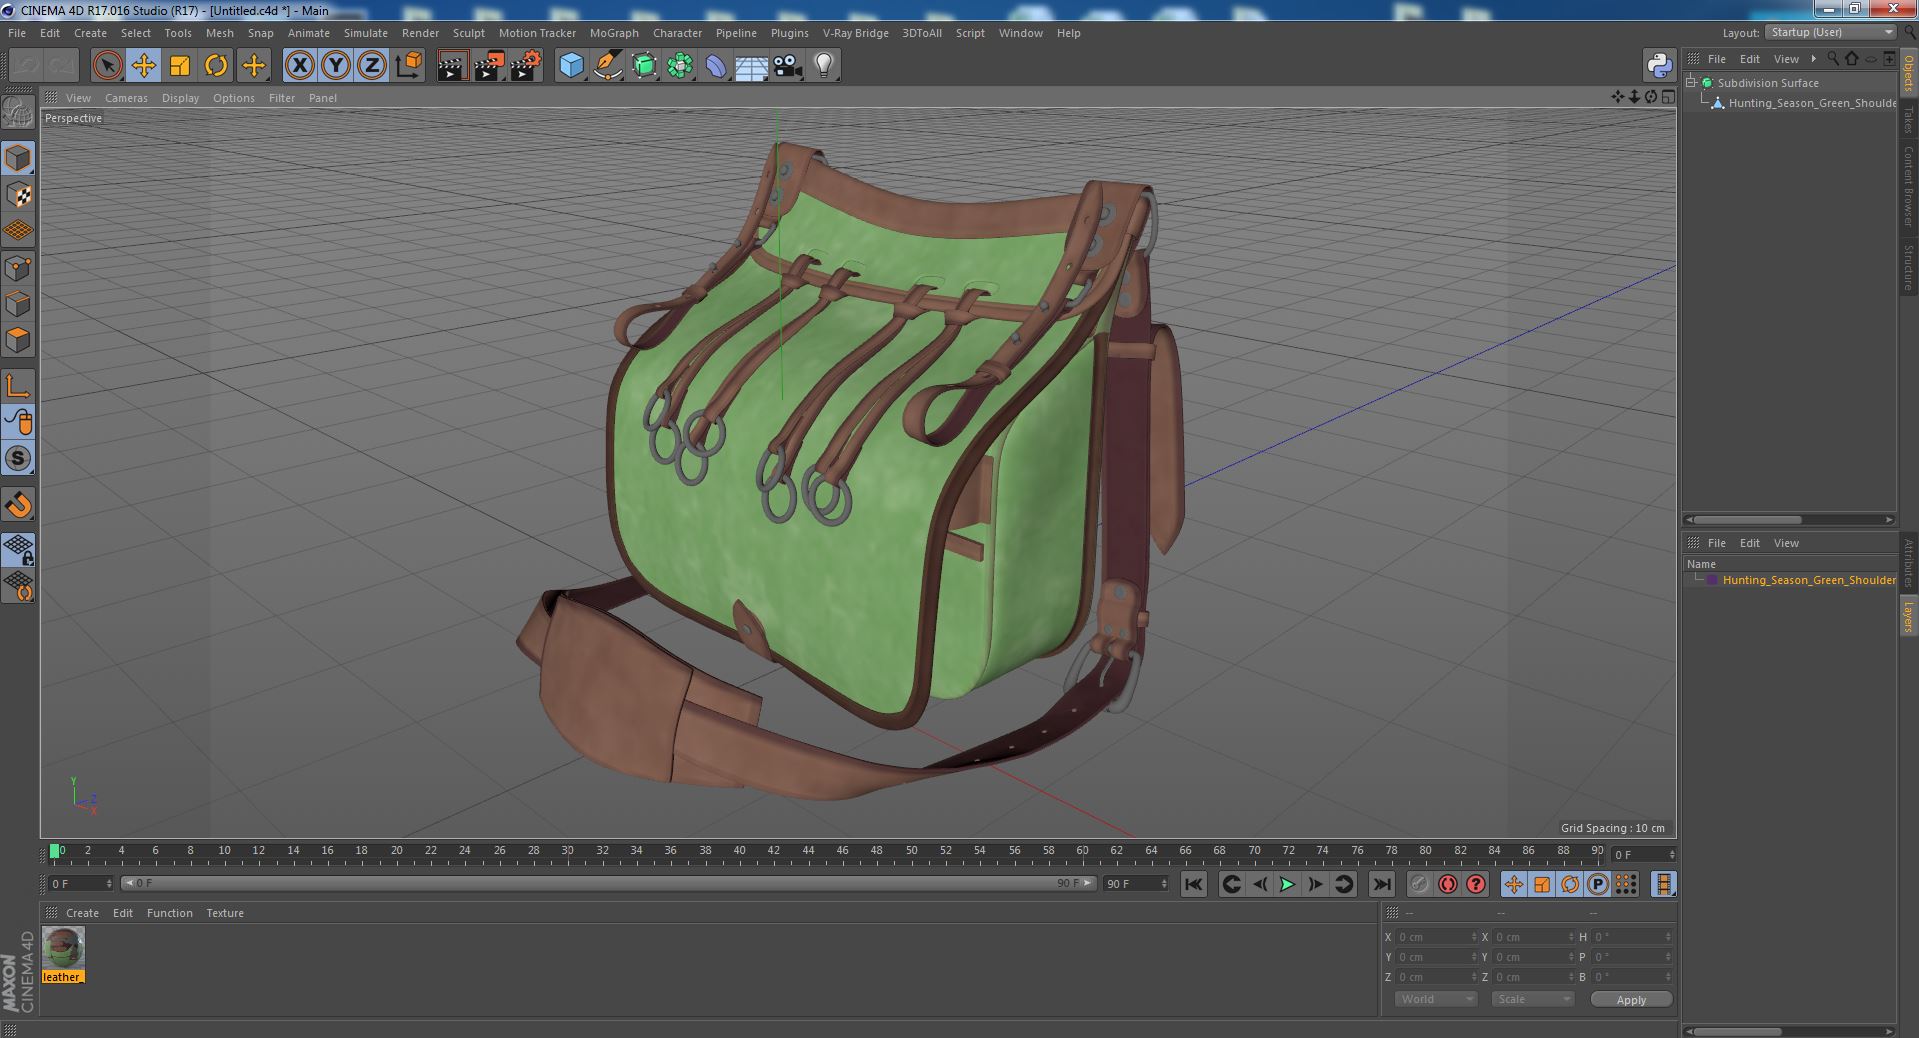The width and height of the screenshot is (1919, 1038).
Task: Select the Live Selection tool
Action: point(107,66)
